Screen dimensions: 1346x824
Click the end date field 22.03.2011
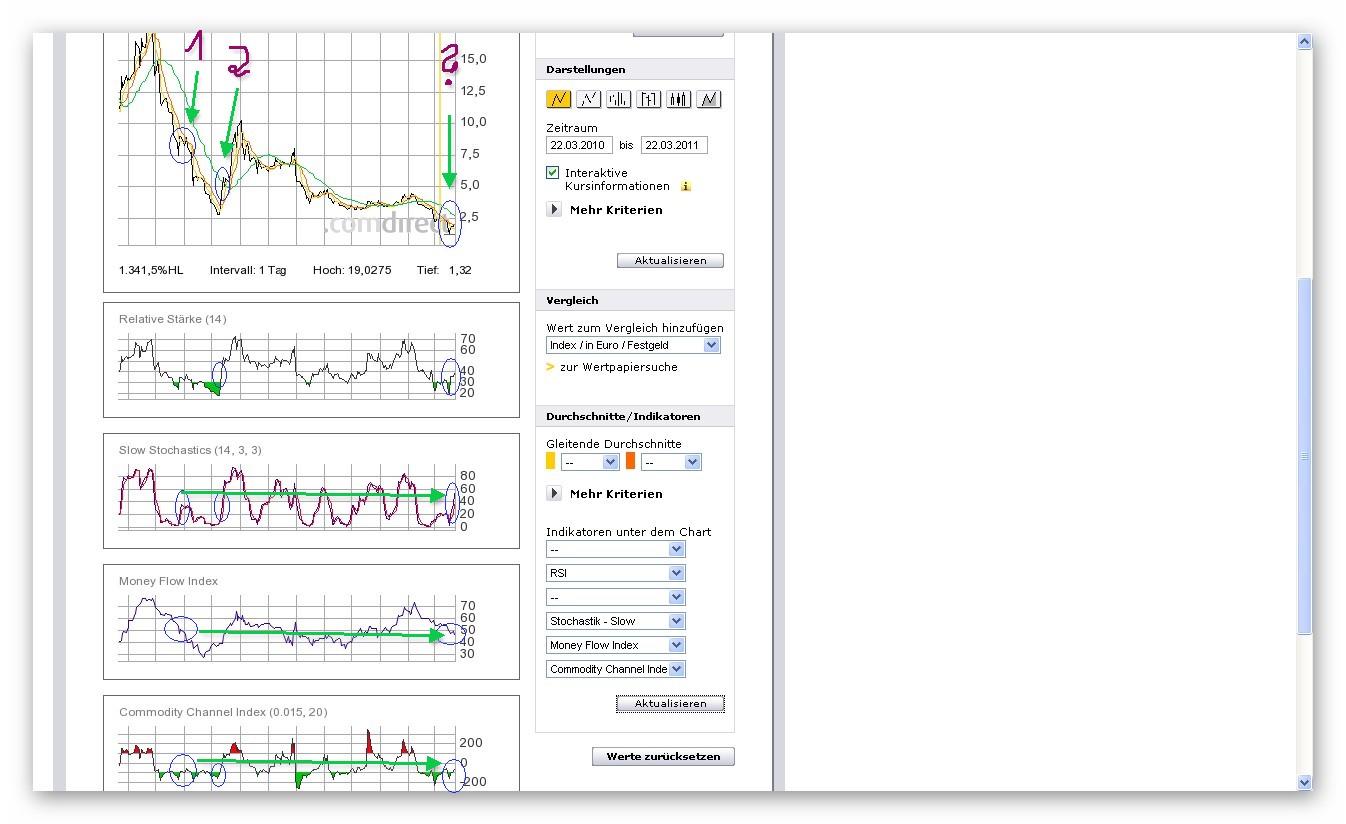point(674,145)
